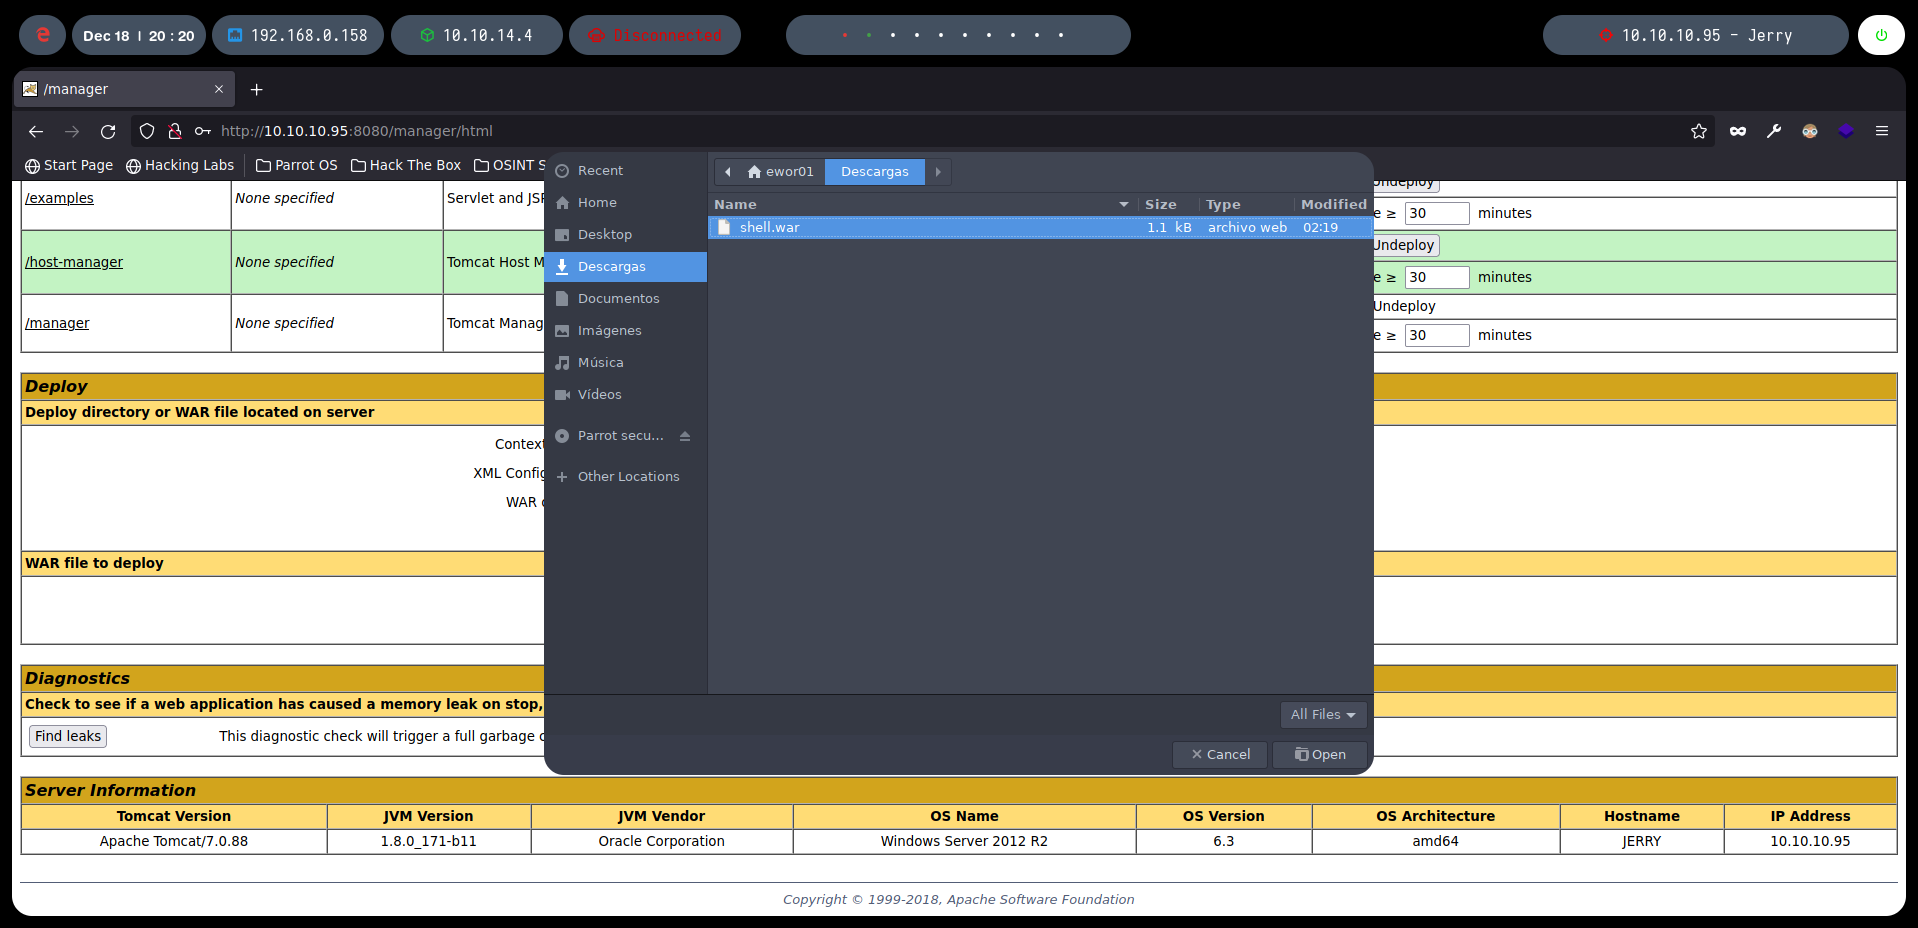Open Documentos in the sidebar
This screenshot has height=928, width=1918.
click(626, 299)
